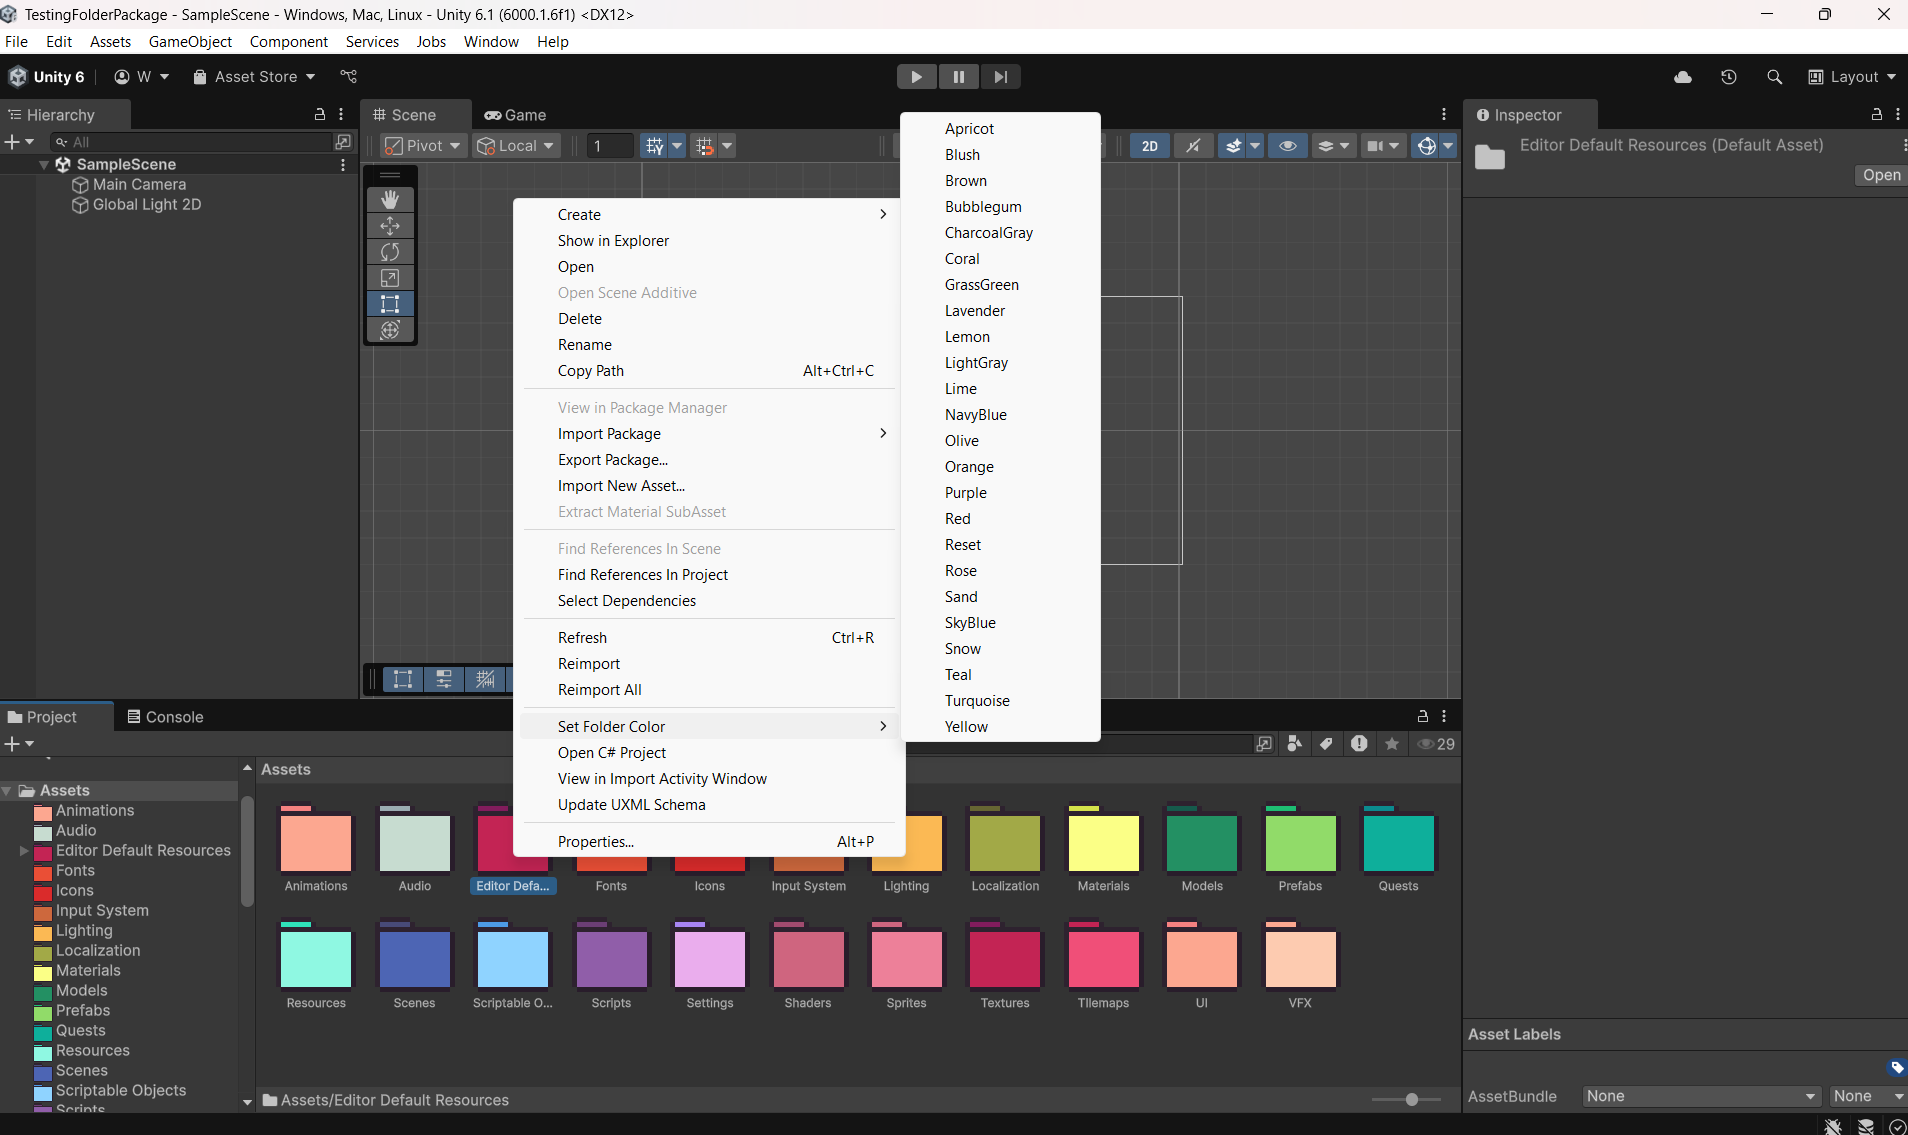The image size is (1908, 1135).
Task: Select the Move tool
Action: (390, 226)
